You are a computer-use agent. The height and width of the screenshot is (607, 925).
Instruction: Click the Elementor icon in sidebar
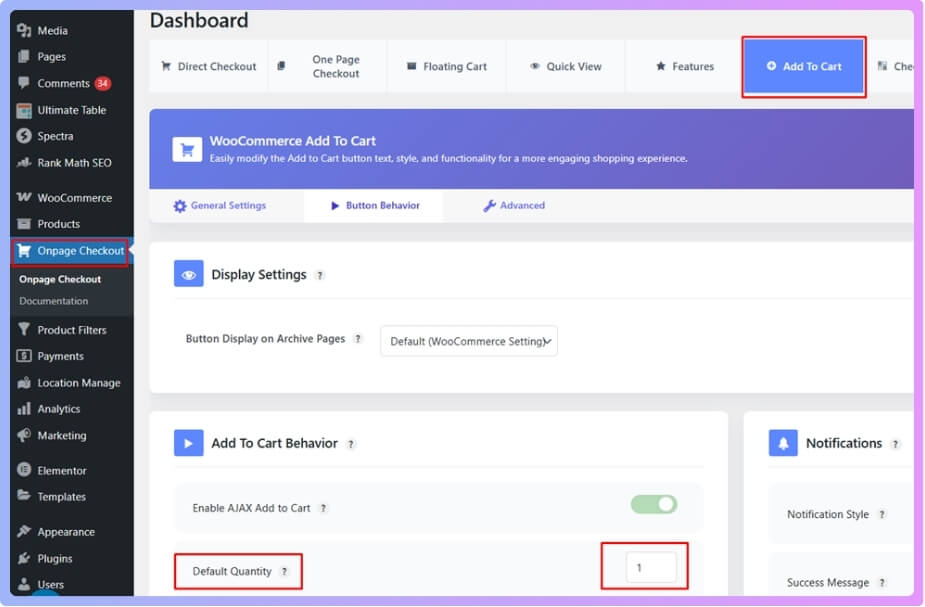pyautogui.click(x=24, y=470)
